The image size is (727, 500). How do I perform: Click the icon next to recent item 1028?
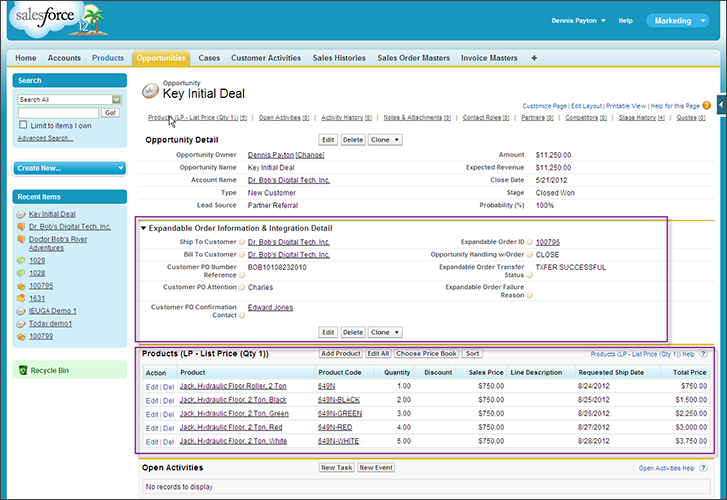[x=21, y=273]
